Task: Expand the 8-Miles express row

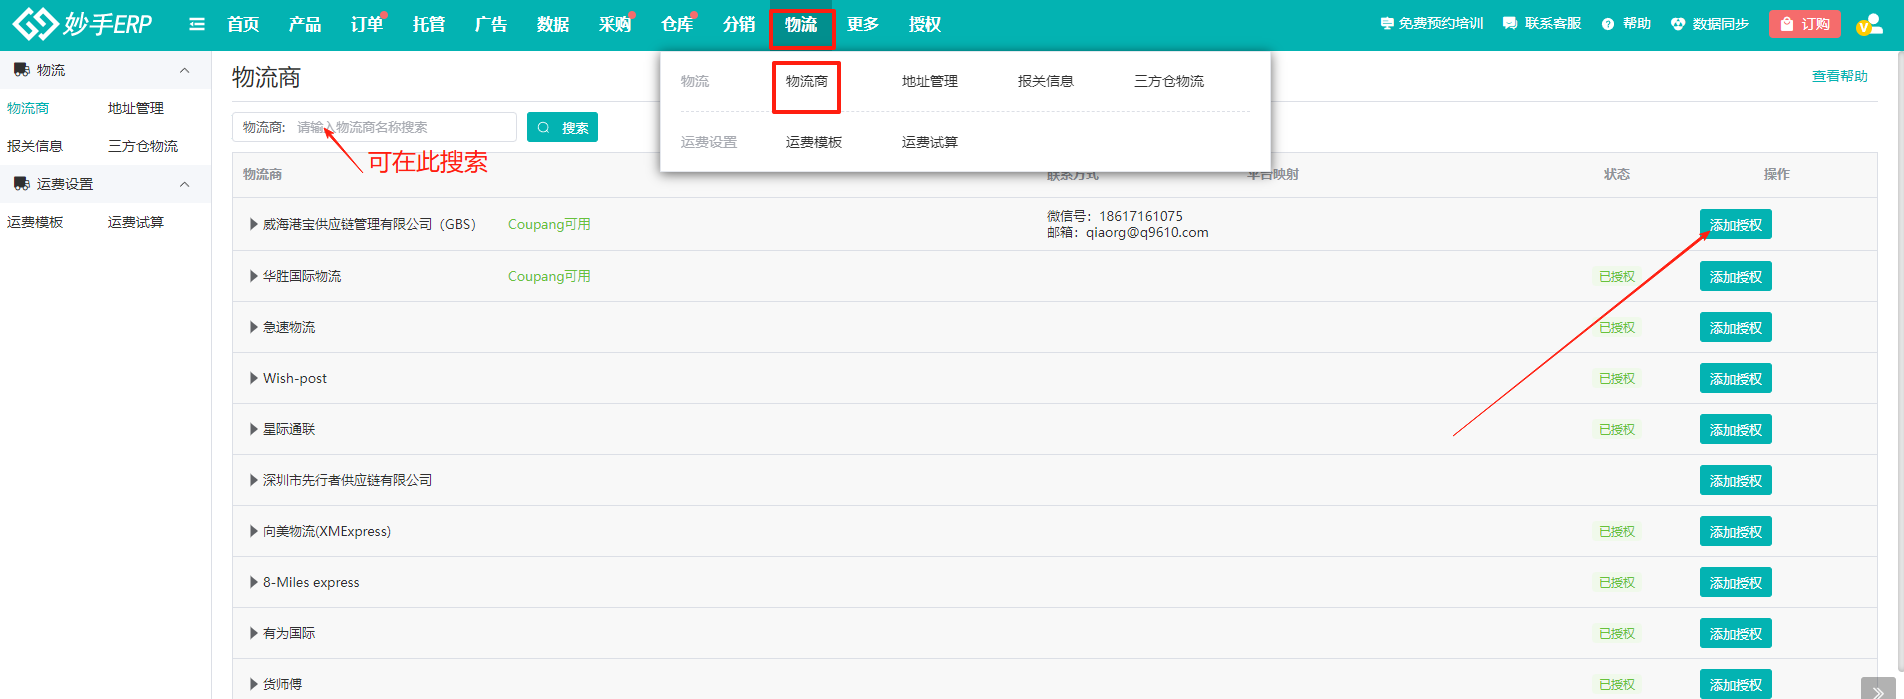Action: click(x=253, y=582)
